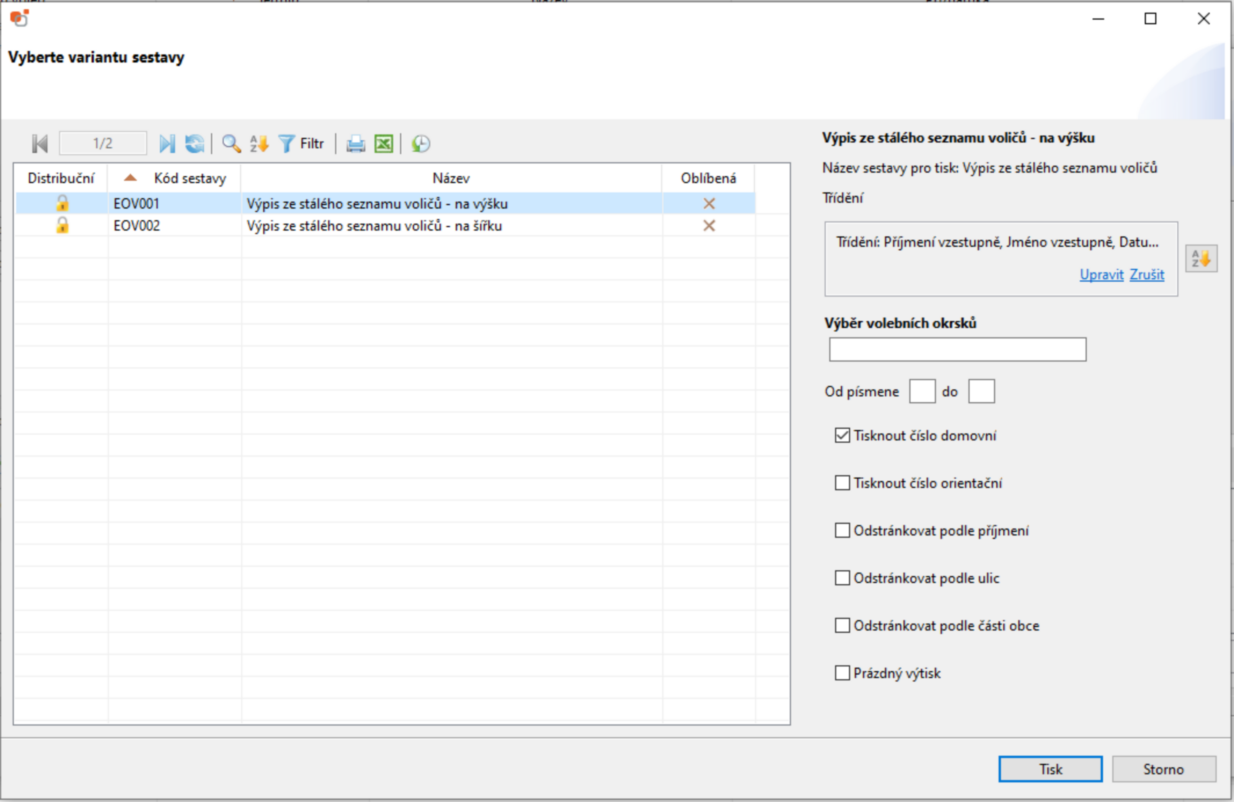This screenshot has height=802, width=1234.
Task: Select the EOV002 na šířku row
Action: click(x=374, y=226)
